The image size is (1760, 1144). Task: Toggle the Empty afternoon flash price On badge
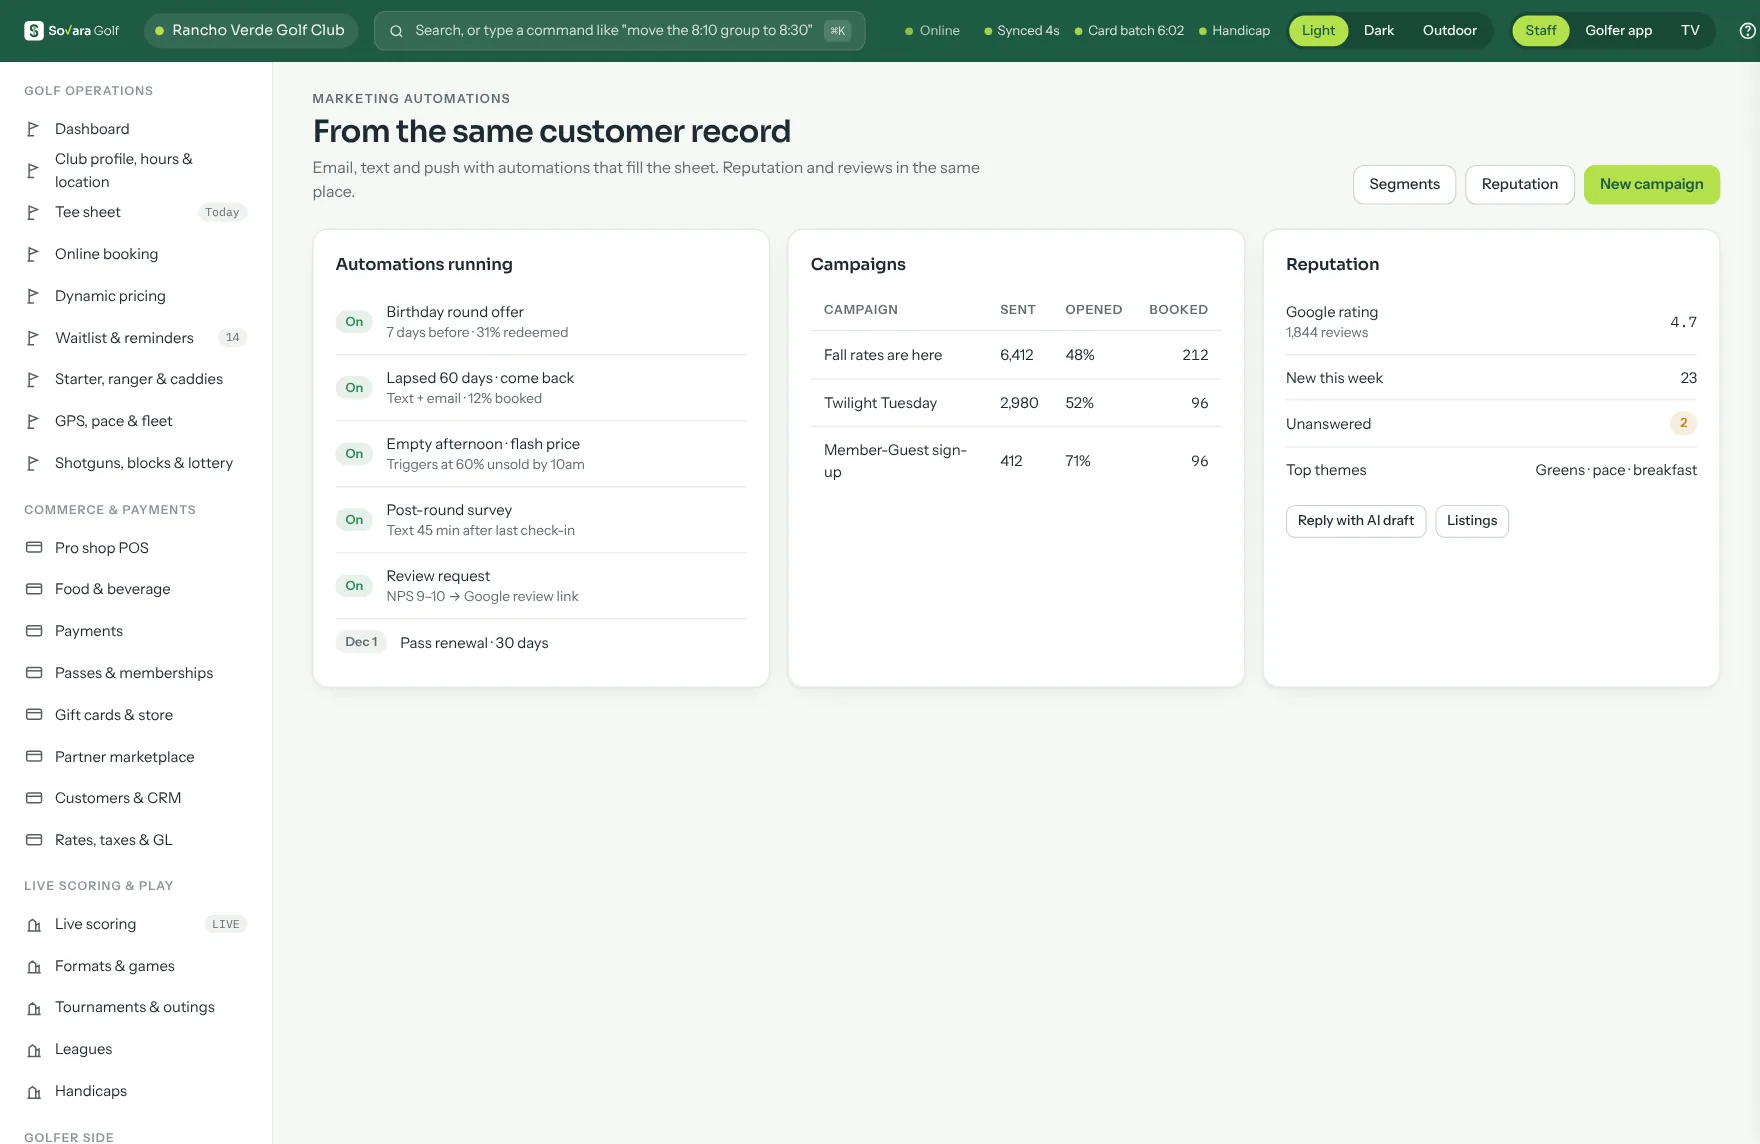point(354,454)
